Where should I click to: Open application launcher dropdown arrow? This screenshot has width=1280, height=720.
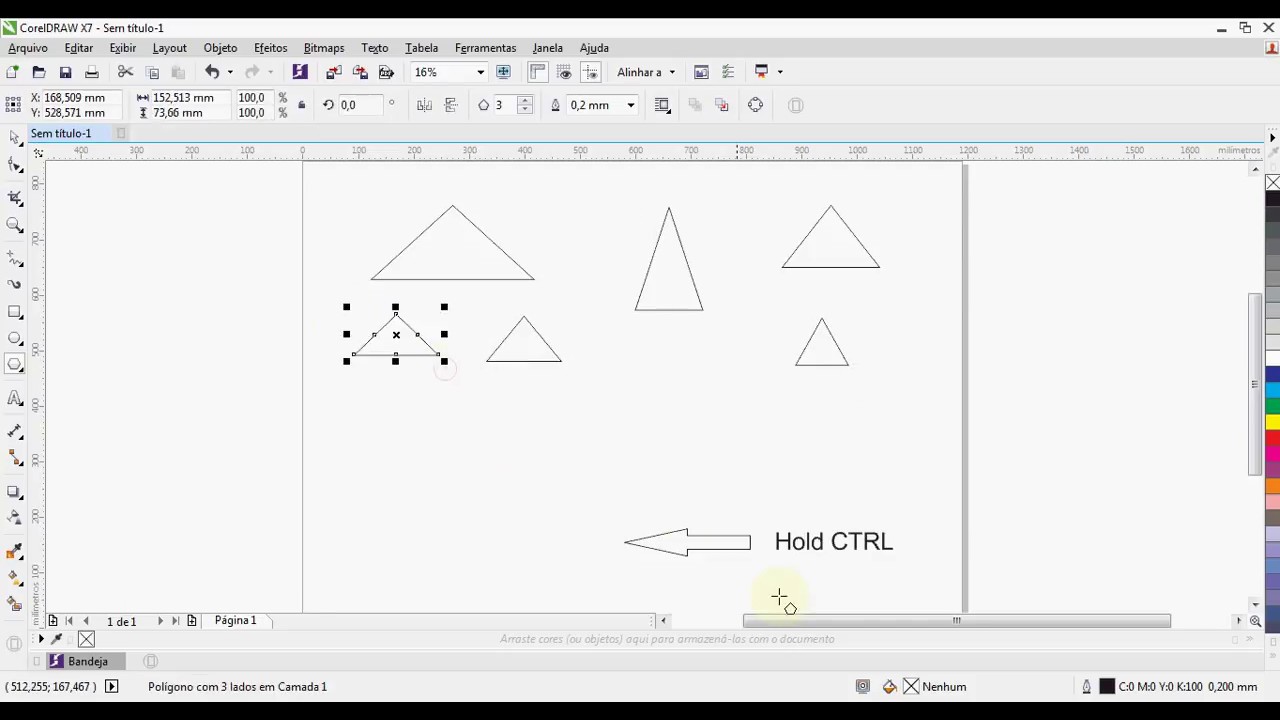click(x=780, y=72)
